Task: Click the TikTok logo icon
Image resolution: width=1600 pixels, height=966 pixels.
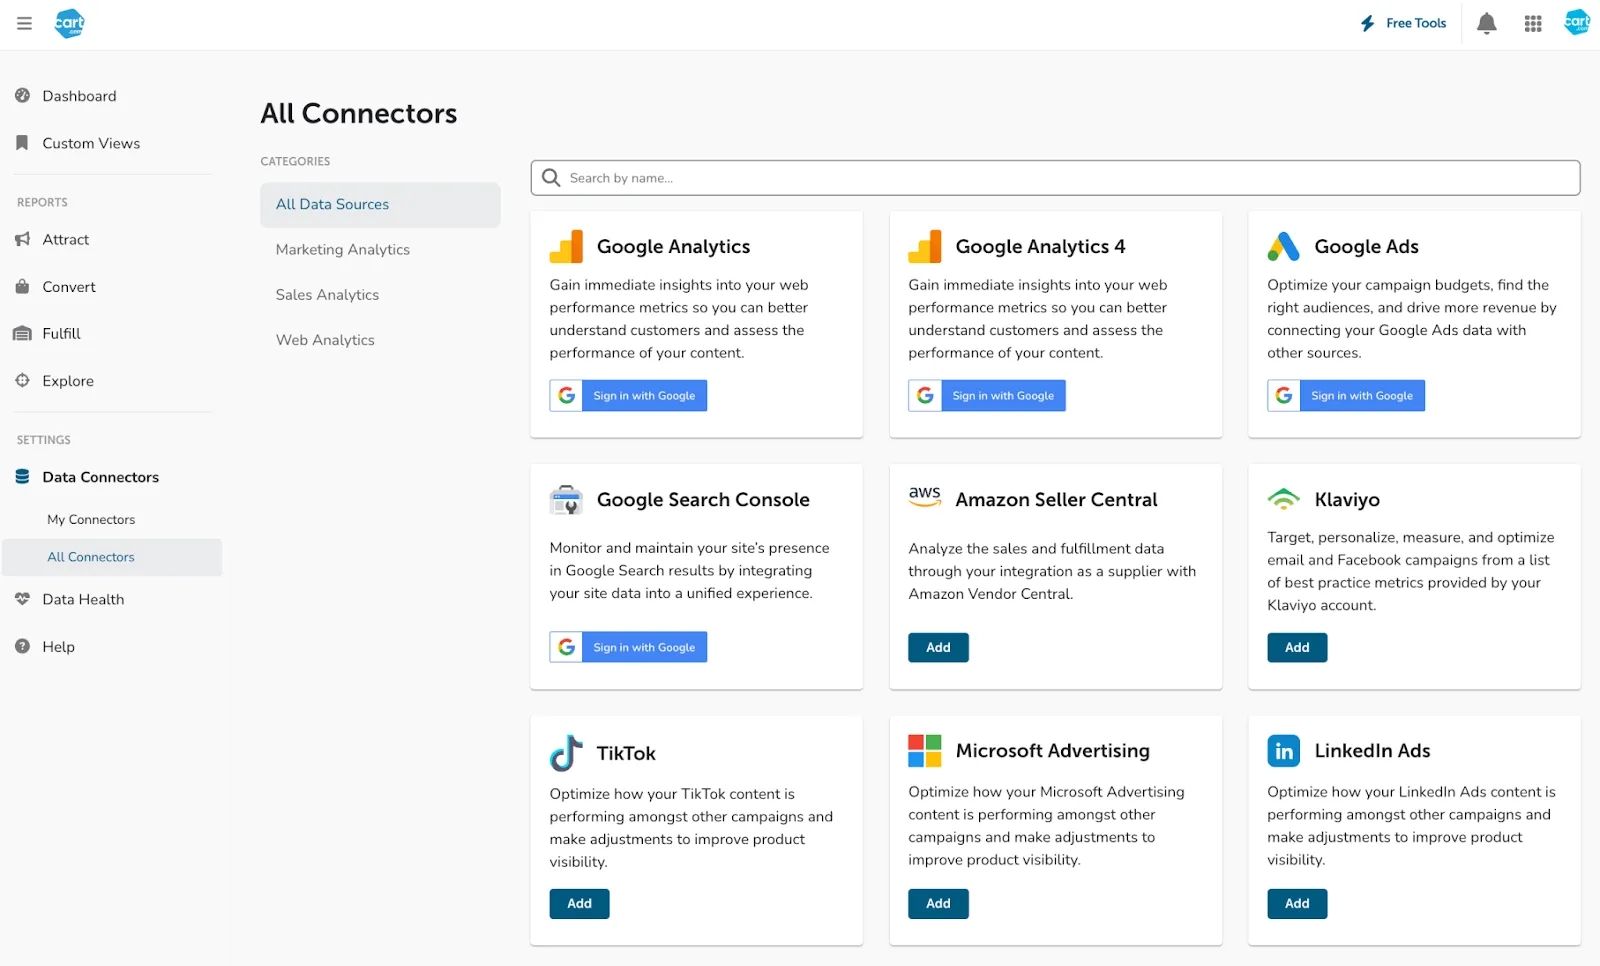Action: coord(566,753)
